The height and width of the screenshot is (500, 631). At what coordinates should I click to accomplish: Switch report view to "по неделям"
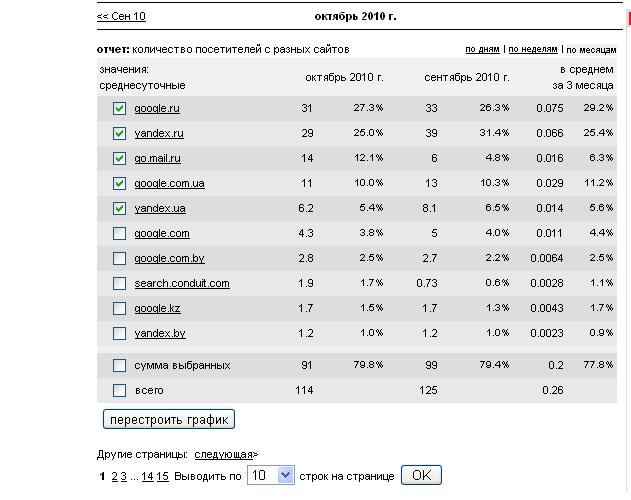click(533, 49)
